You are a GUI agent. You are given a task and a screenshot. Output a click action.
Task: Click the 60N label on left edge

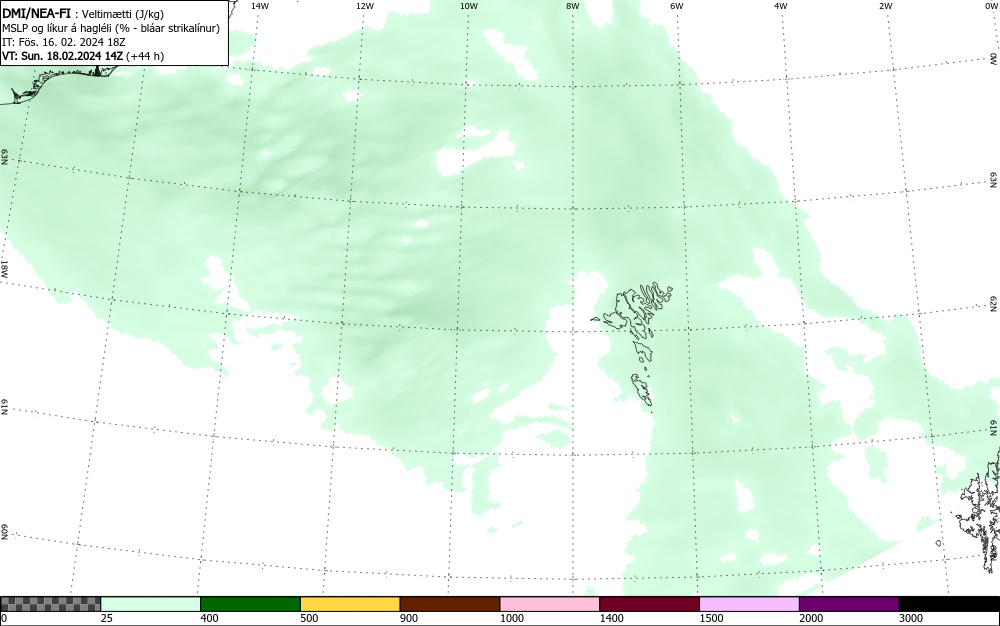click(x=4, y=532)
